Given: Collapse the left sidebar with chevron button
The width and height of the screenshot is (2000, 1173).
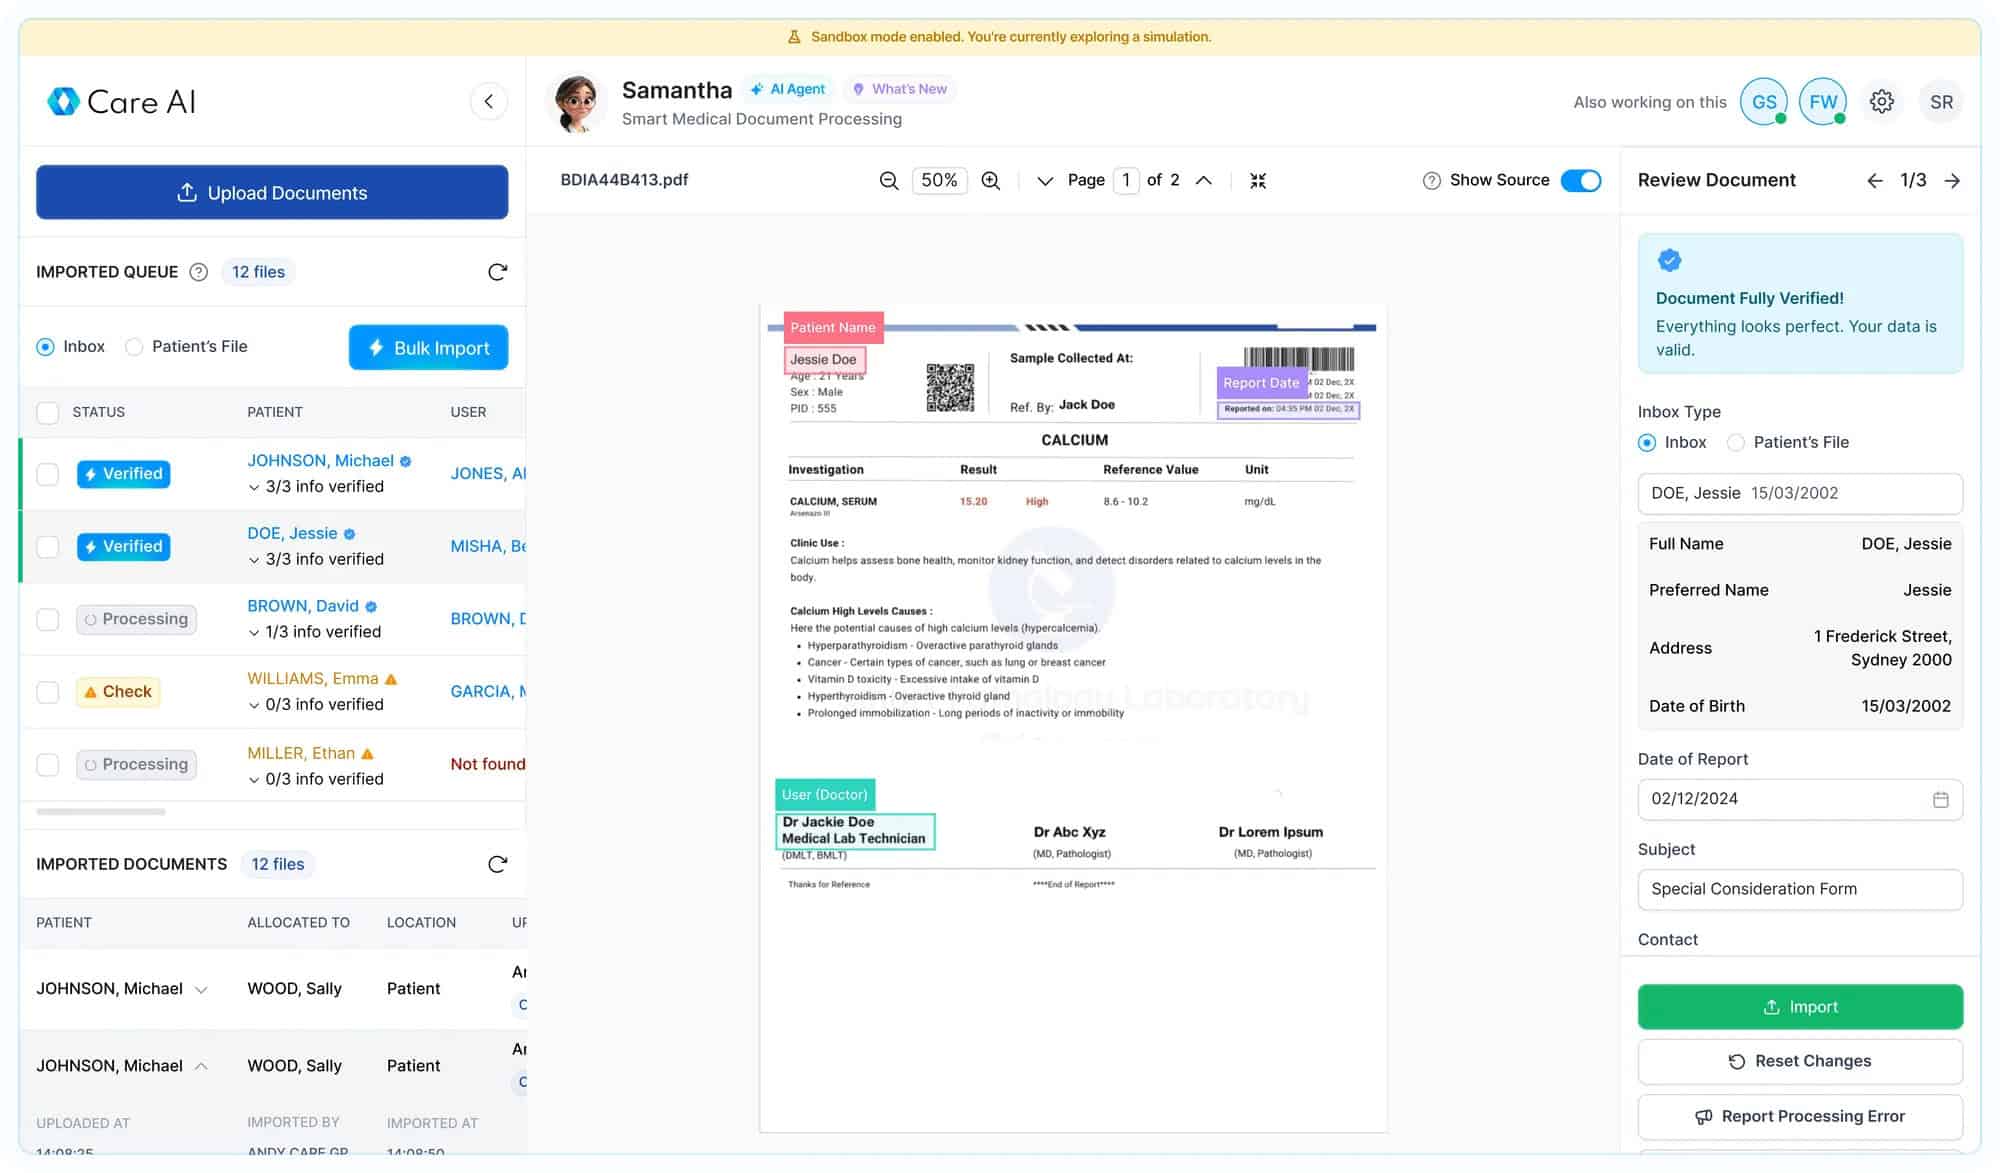Looking at the screenshot, I should pos(488,101).
